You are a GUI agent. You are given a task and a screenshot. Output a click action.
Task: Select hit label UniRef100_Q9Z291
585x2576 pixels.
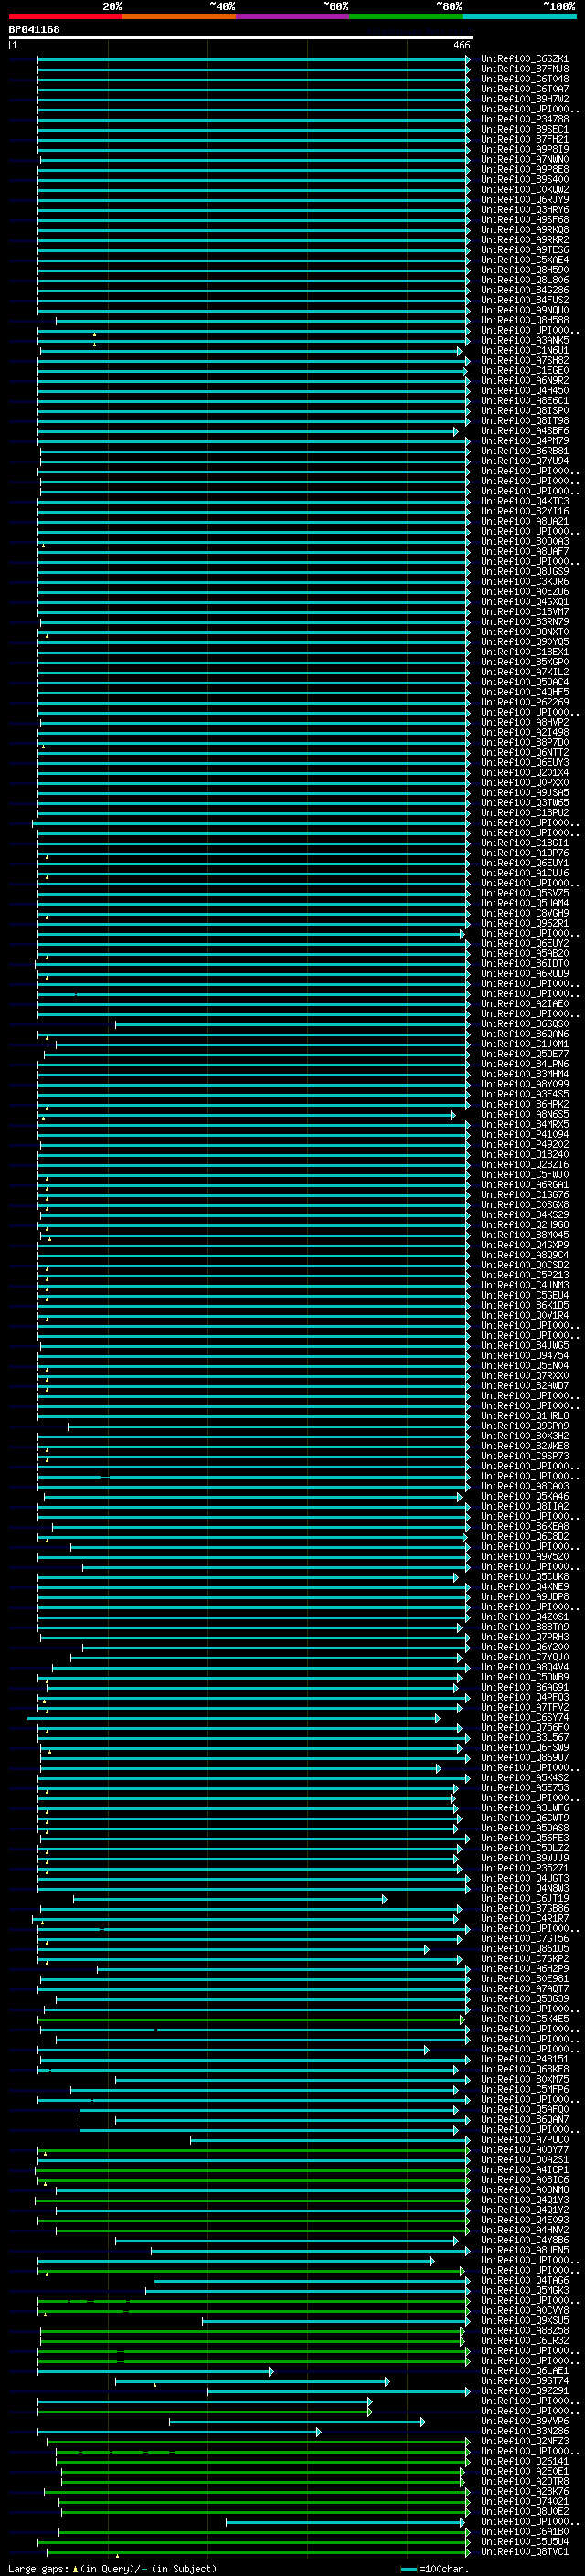coord(524,2390)
